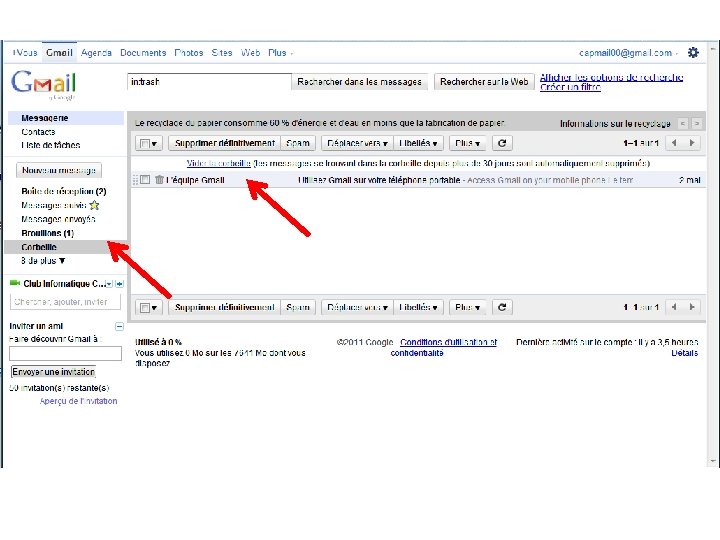This screenshot has width=720, height=540.
Task: Open Aperçu de l'invitation link
Action: tap(78, 401)
